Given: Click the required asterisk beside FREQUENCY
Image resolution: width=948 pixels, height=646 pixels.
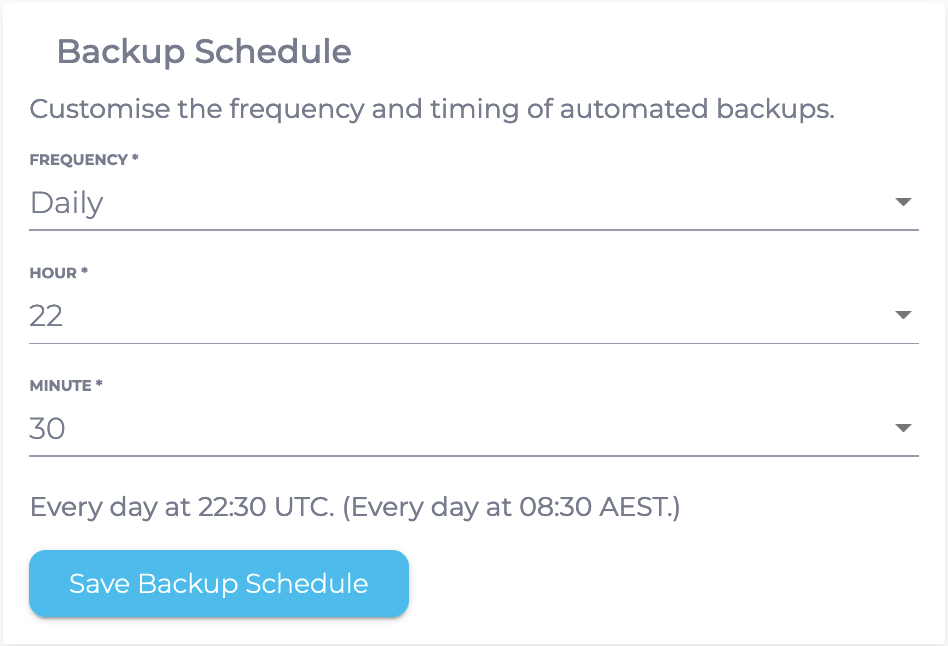Looking at the screenshot, I should pos(135,160).
